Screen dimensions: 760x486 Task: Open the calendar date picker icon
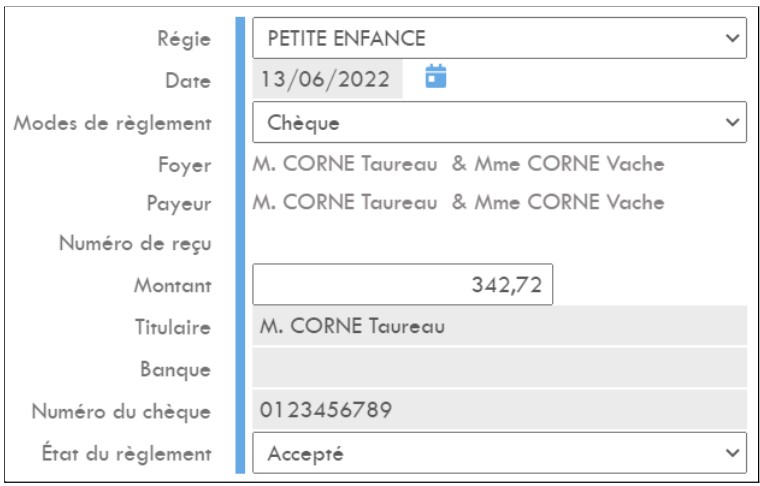(x=436, y=77)
